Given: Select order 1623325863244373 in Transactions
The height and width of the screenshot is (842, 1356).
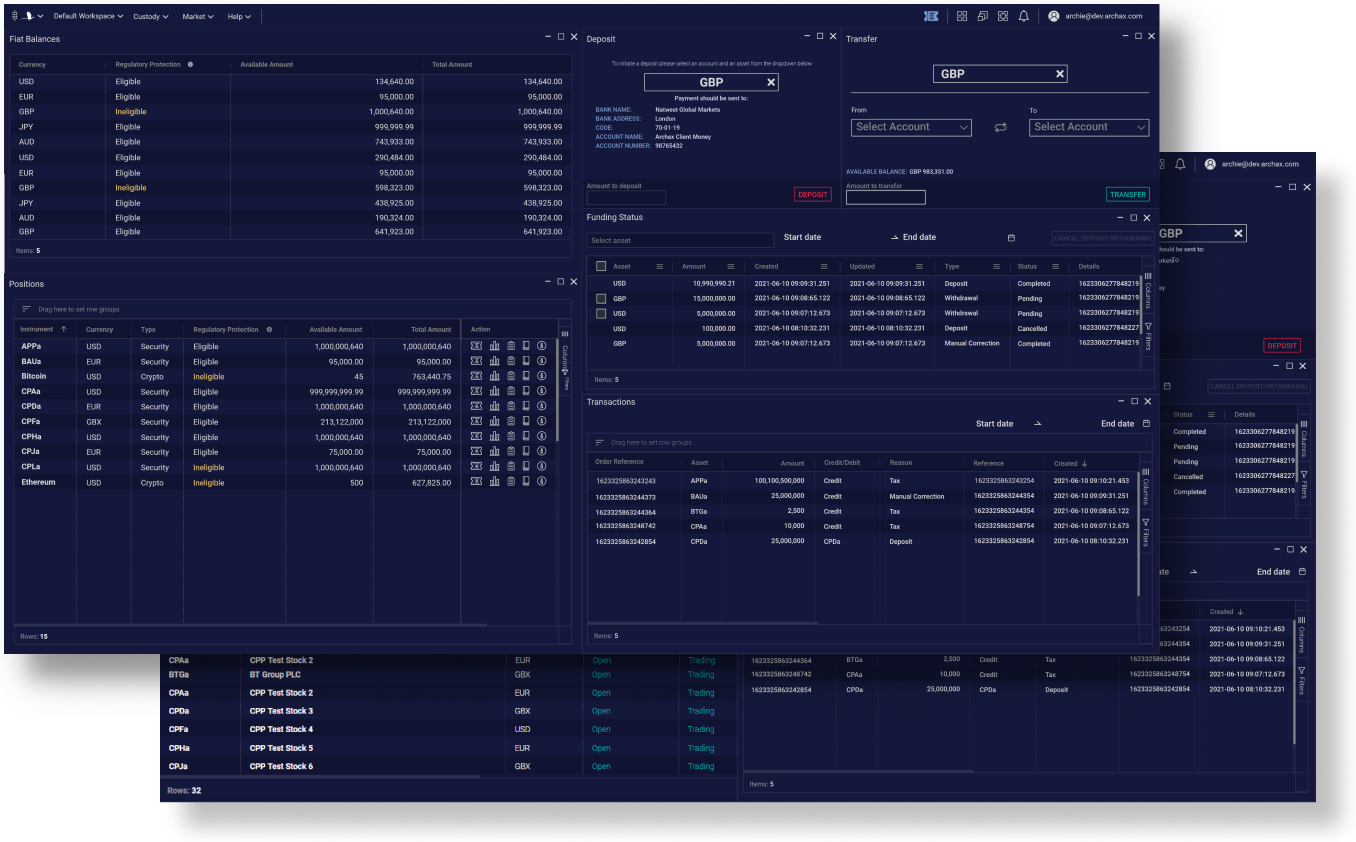Looking at the screenshot, I should tap(861, 496).
